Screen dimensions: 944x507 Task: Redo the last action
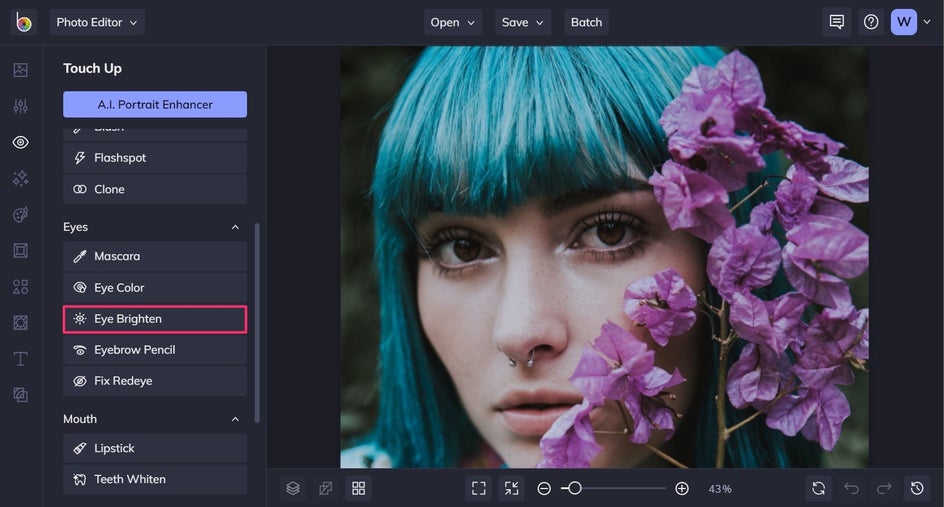(x=884, y=488)
